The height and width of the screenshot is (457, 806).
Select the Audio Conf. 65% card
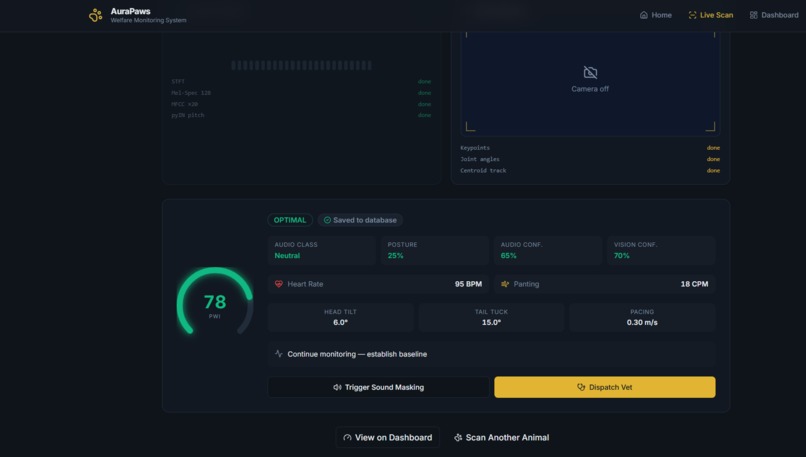[548, 250]
